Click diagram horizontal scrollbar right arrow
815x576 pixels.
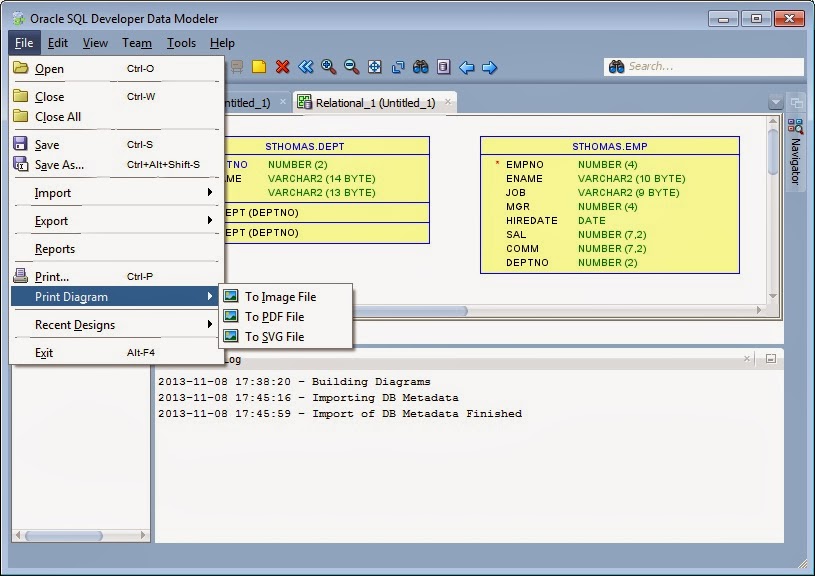759,310
